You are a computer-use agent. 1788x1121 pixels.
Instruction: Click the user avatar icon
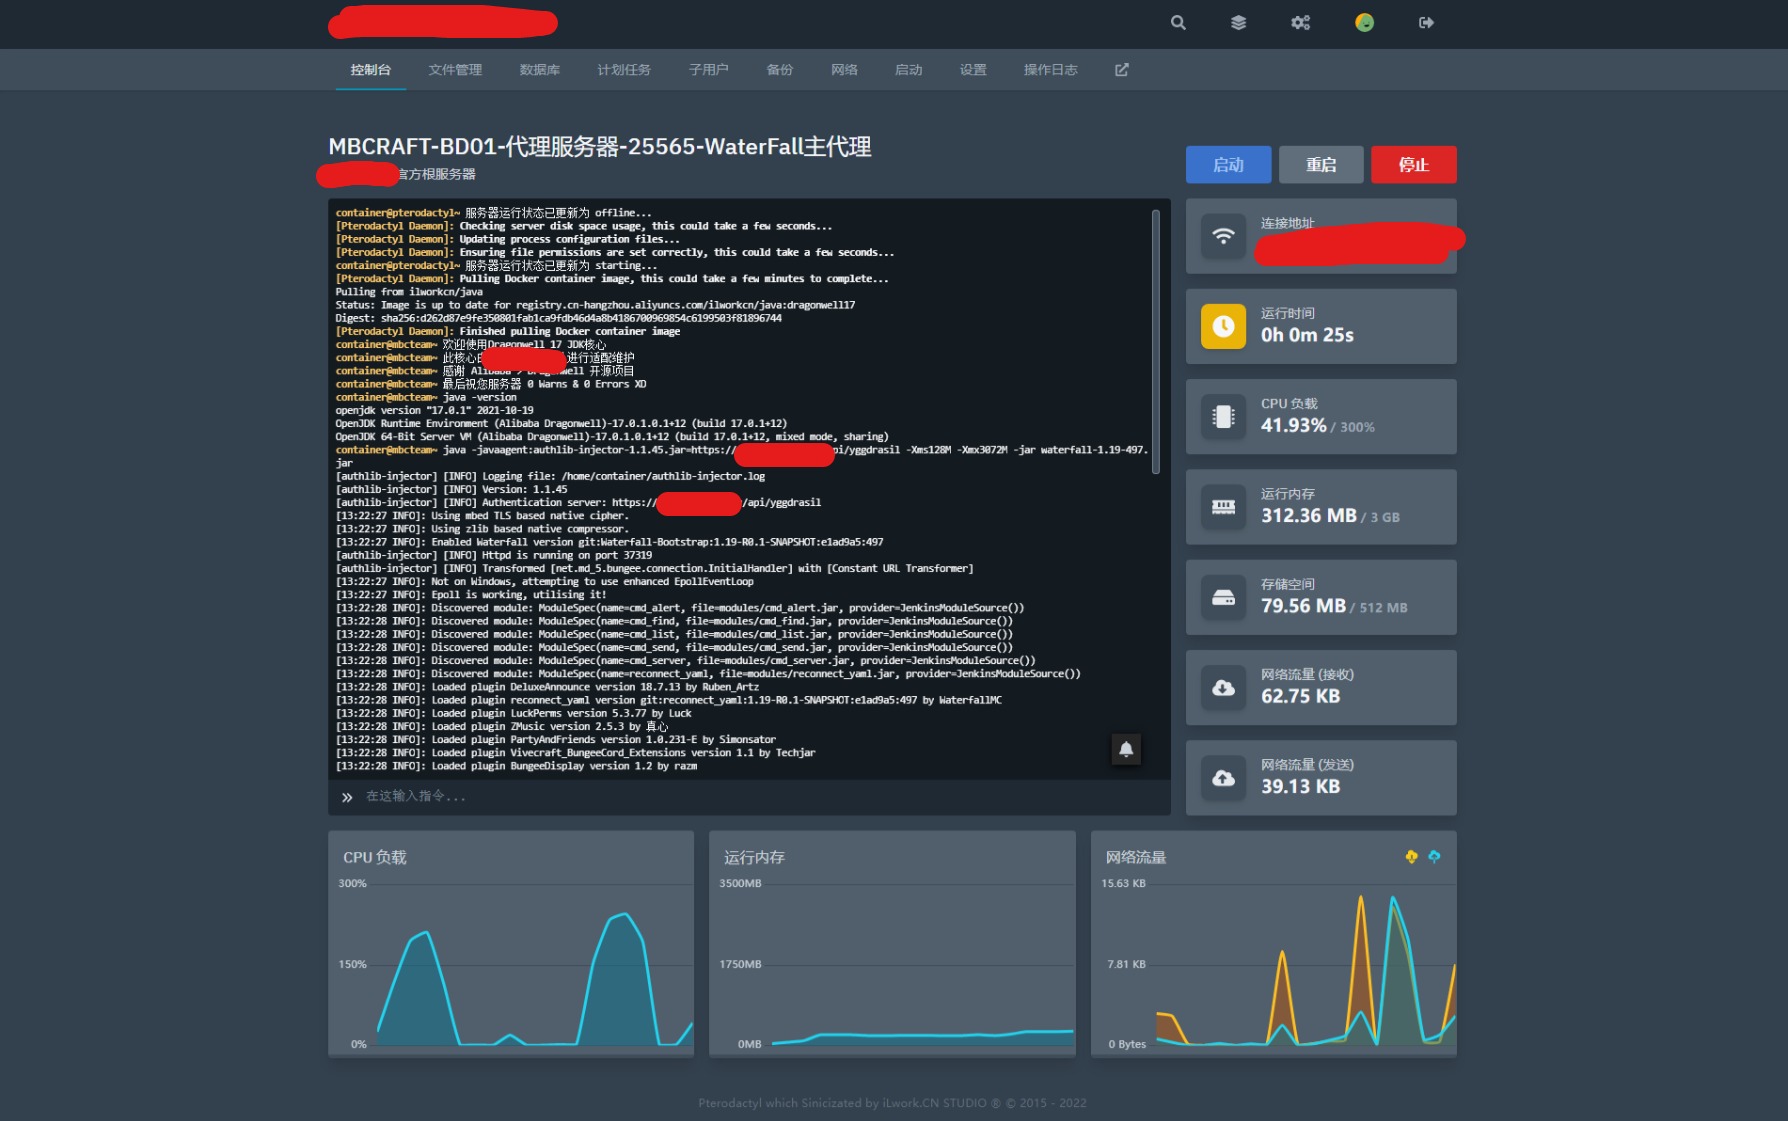coord(1364,23)
